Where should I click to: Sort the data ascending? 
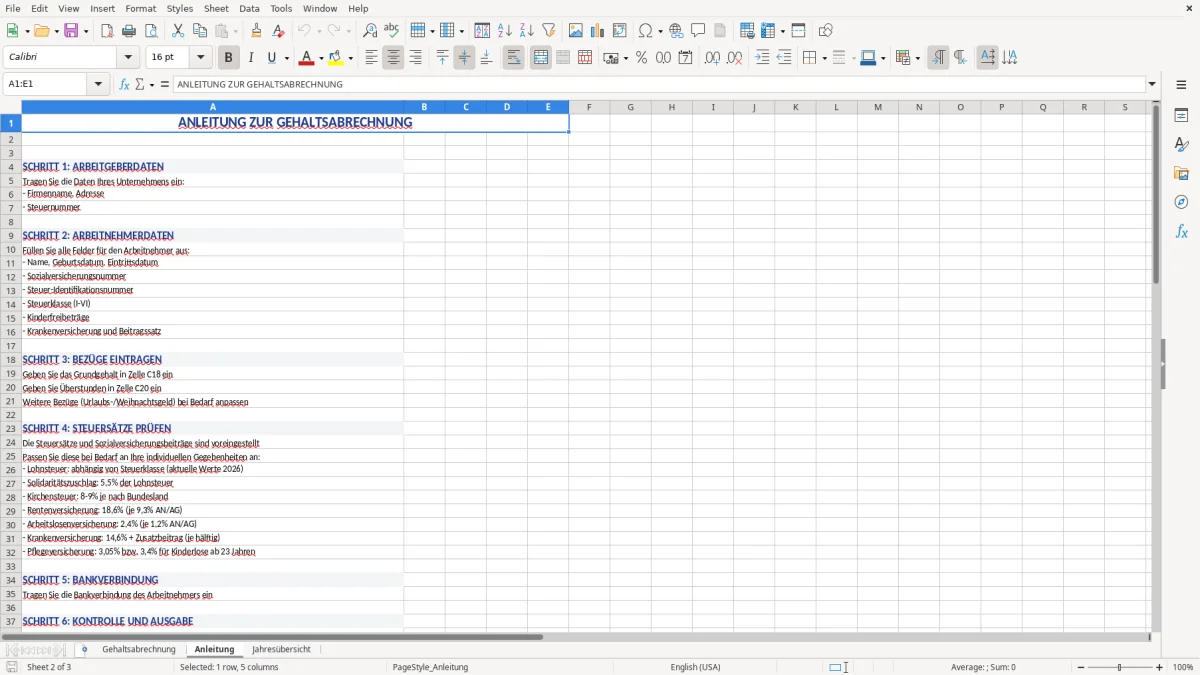505,30
